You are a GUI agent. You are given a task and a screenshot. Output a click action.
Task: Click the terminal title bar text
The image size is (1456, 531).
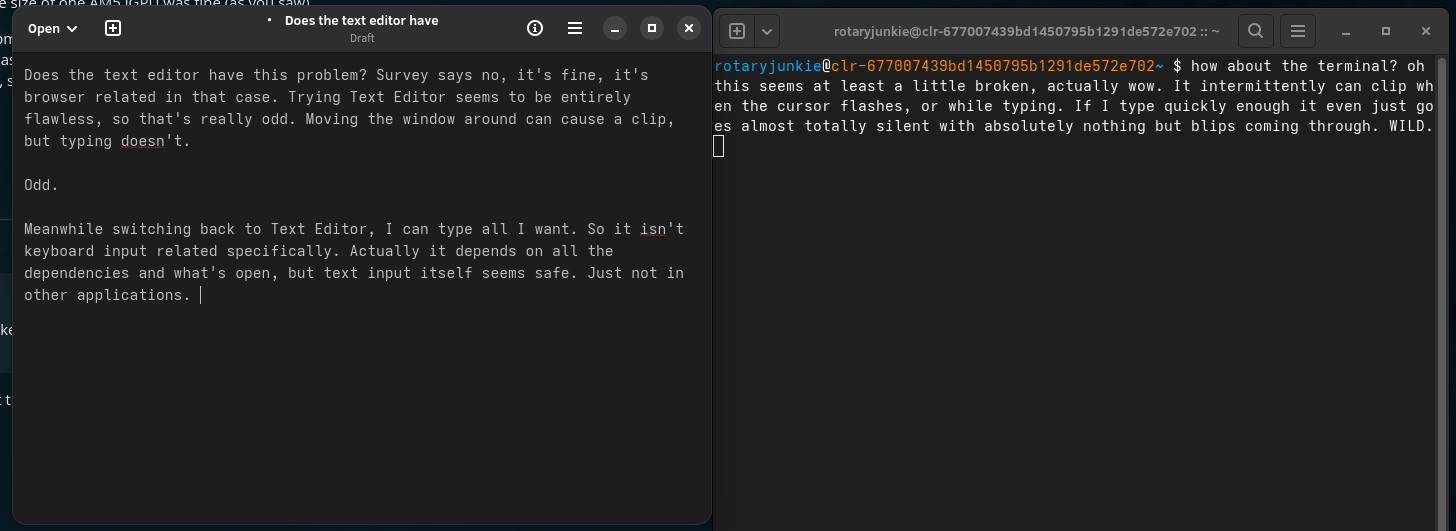(1026, 31)
